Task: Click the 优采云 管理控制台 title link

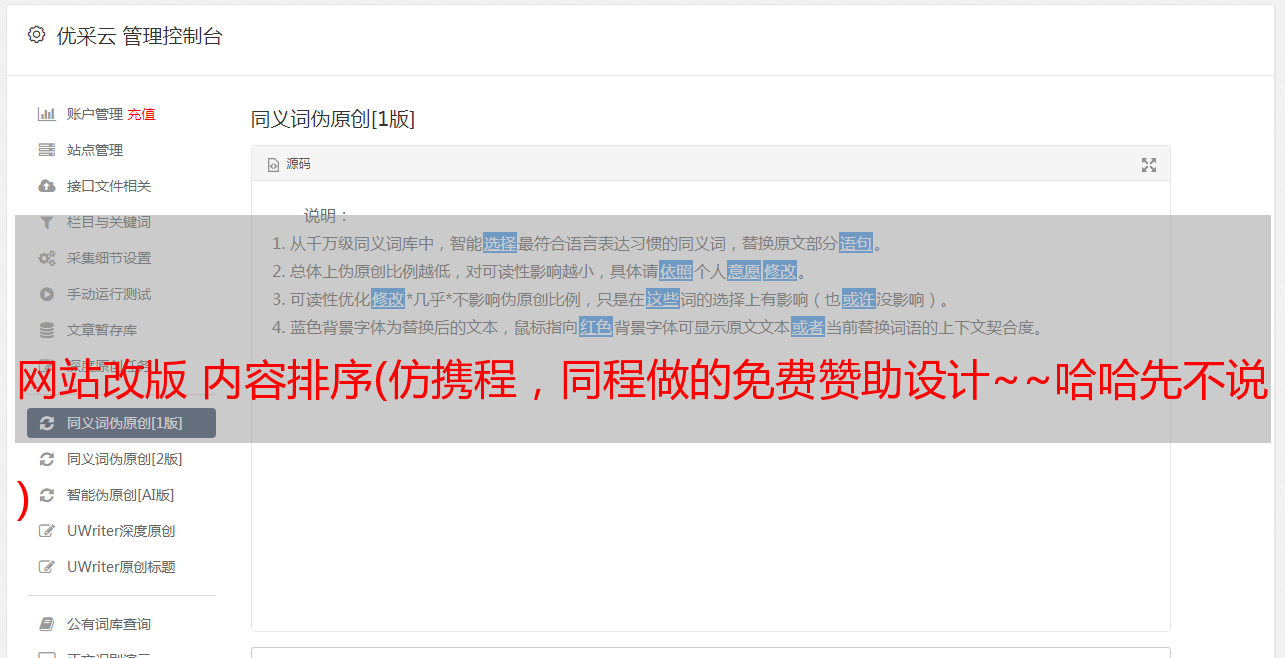Action: (x=139, y=36)
